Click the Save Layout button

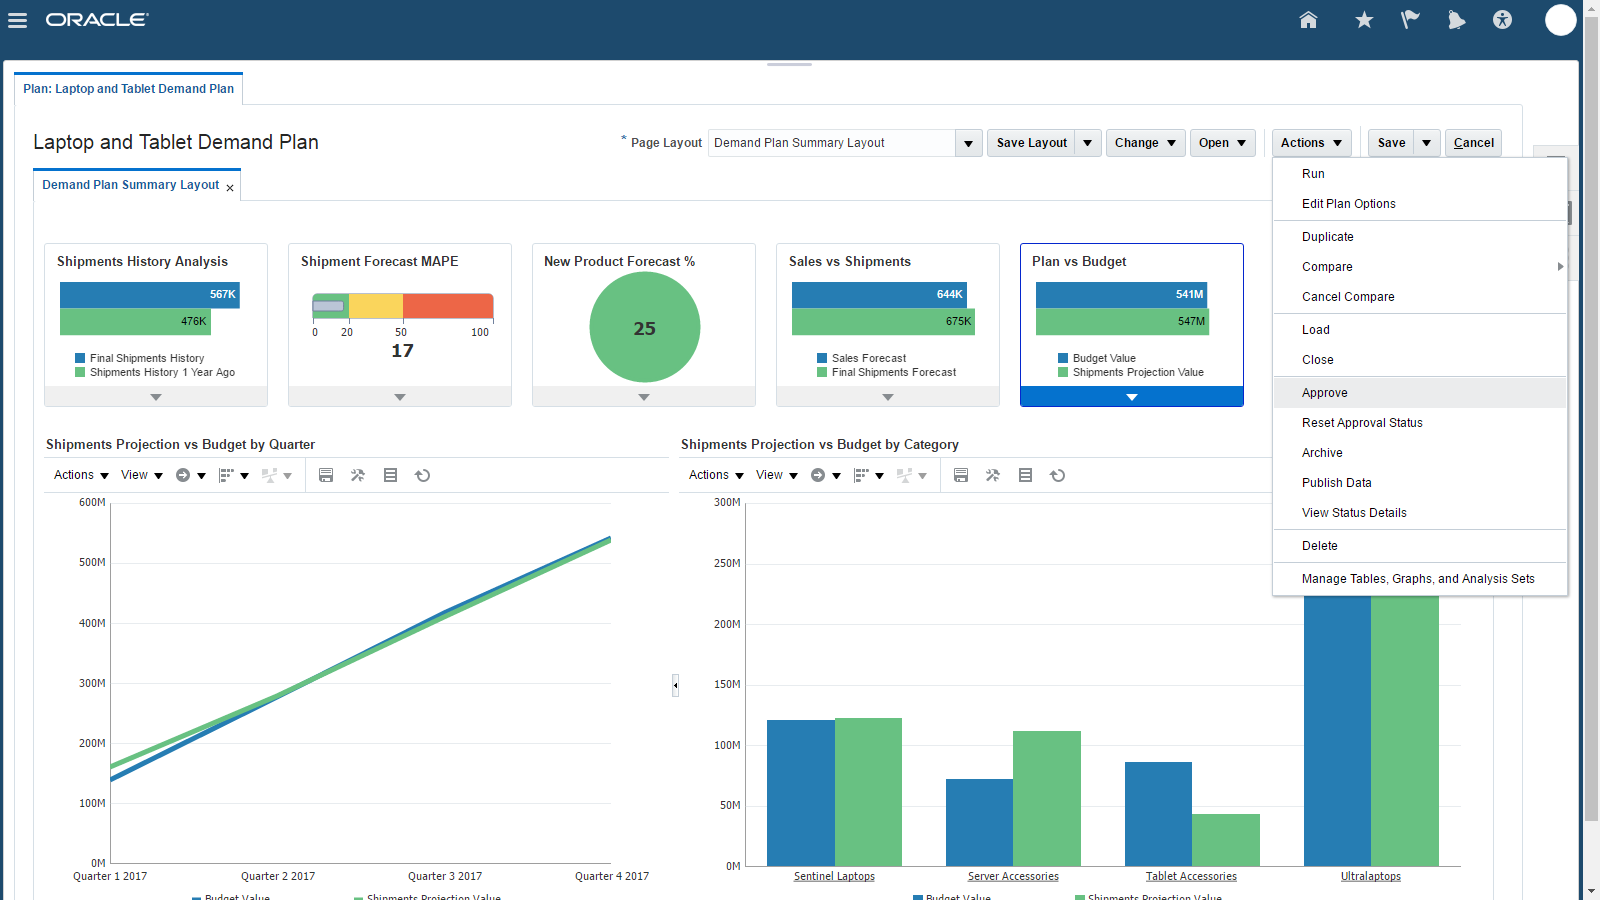coord(1031,143)
